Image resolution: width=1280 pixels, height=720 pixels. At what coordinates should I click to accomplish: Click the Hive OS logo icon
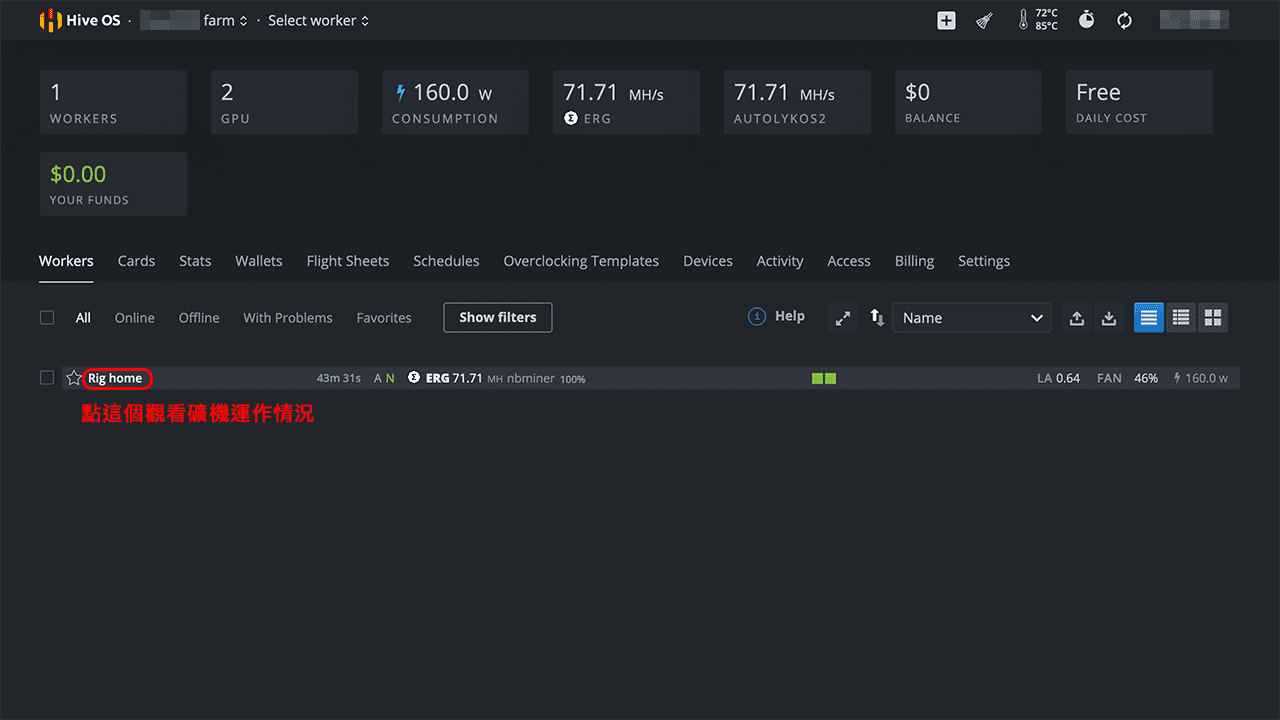(x=50, y=20)
